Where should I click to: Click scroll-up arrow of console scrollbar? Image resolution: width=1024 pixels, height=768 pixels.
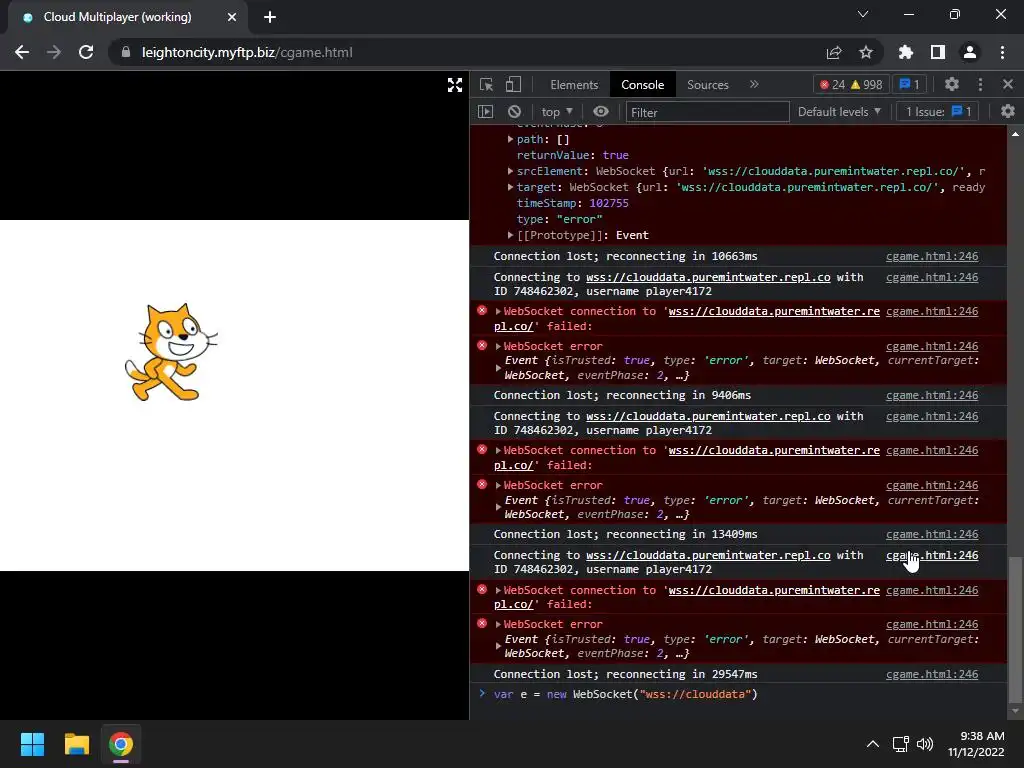pyautogui.click(x=1015, y=134)
